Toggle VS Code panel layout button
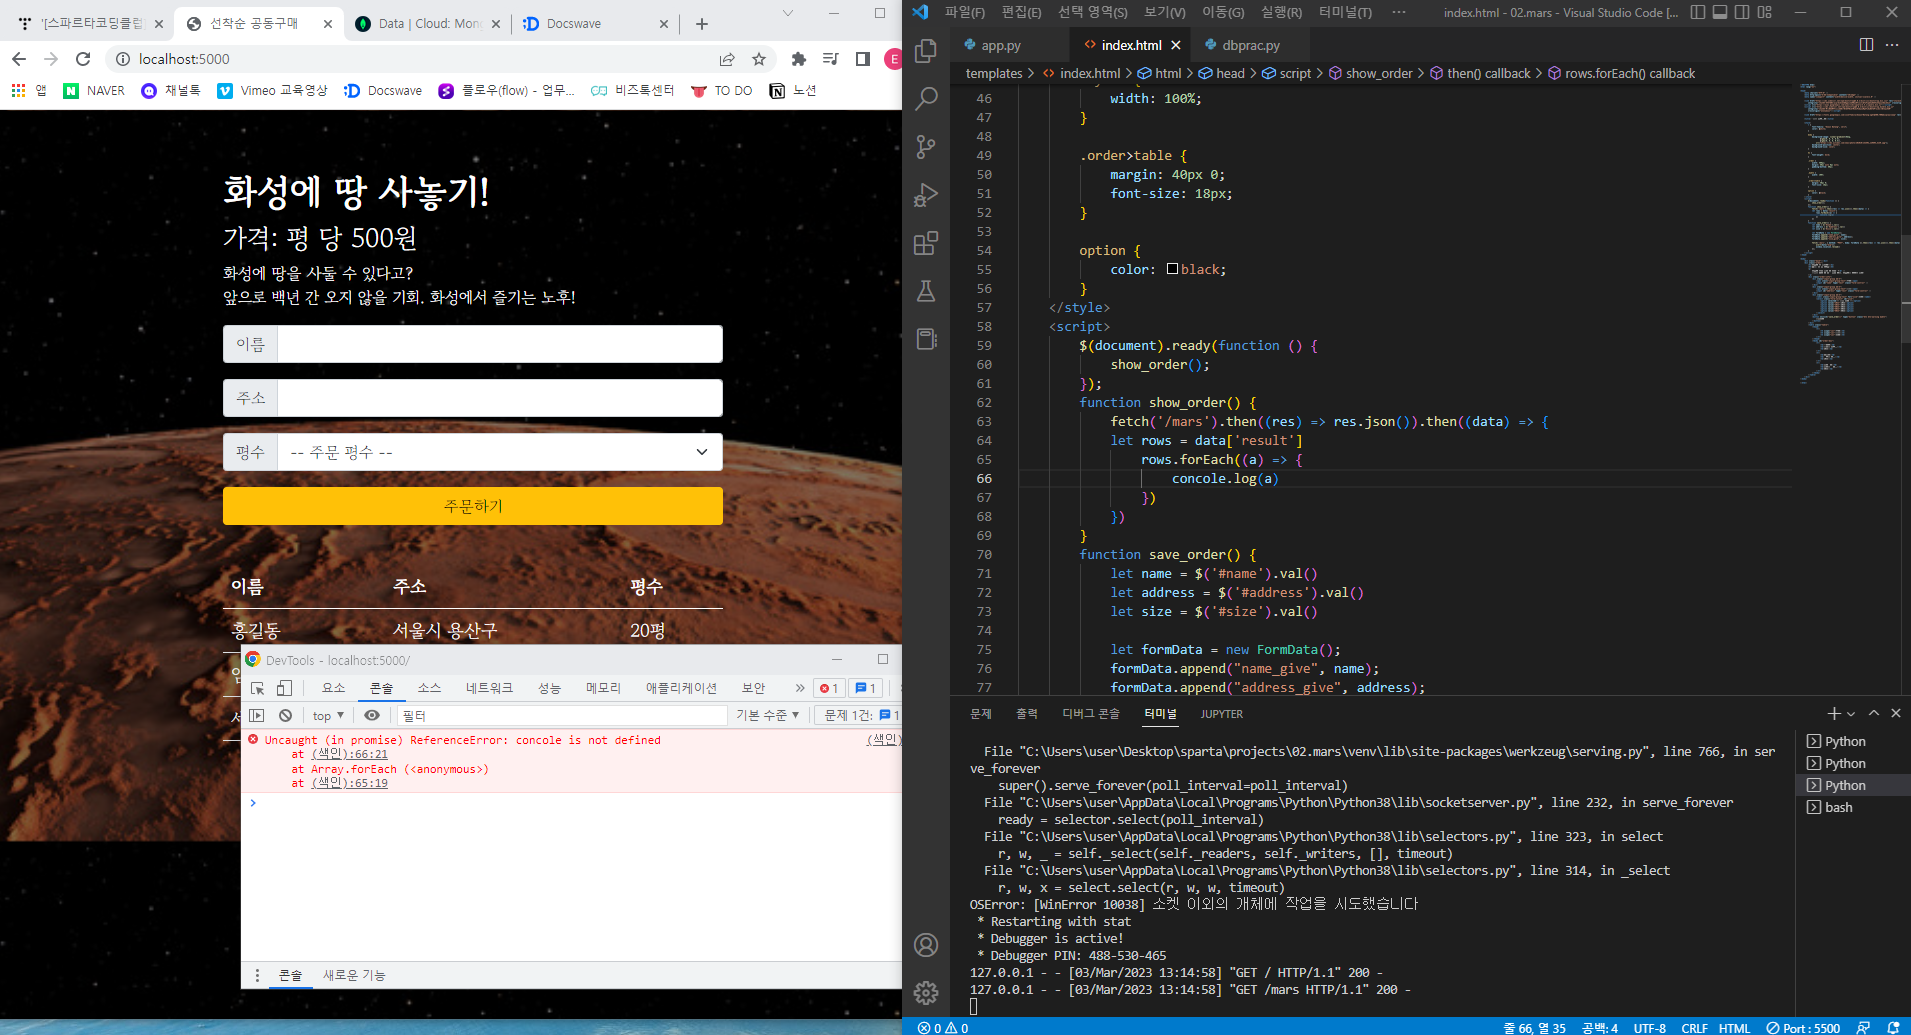 tap(1720, 12)
